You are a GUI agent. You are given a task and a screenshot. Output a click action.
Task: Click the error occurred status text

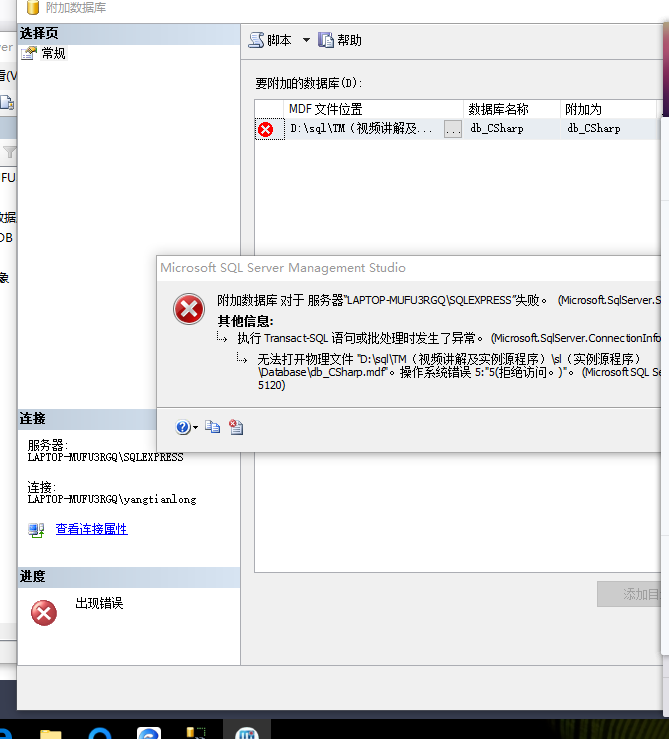tap(99, 603)
